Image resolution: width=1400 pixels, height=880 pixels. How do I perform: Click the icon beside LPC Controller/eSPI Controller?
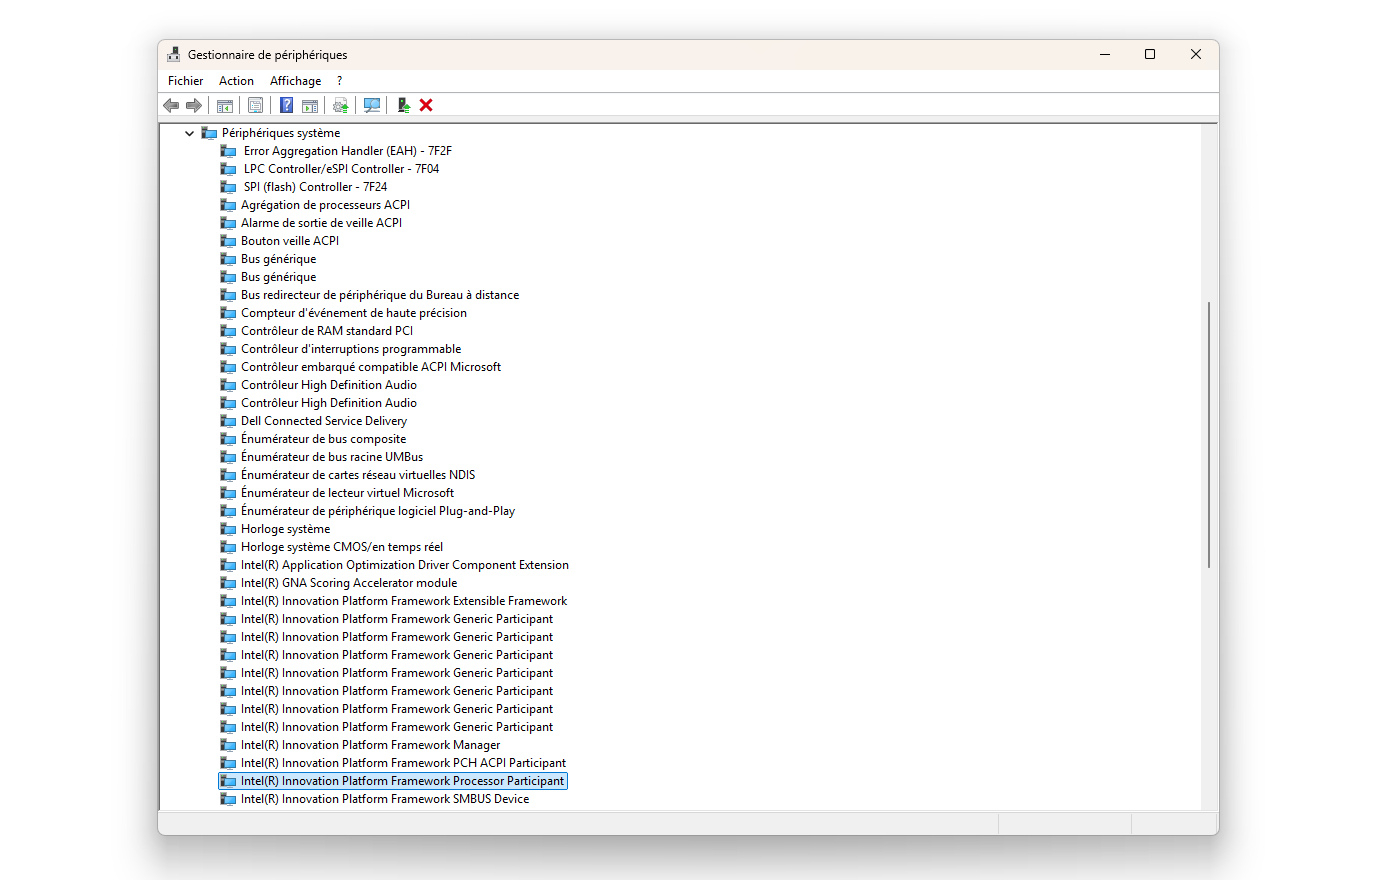(228, 169)
